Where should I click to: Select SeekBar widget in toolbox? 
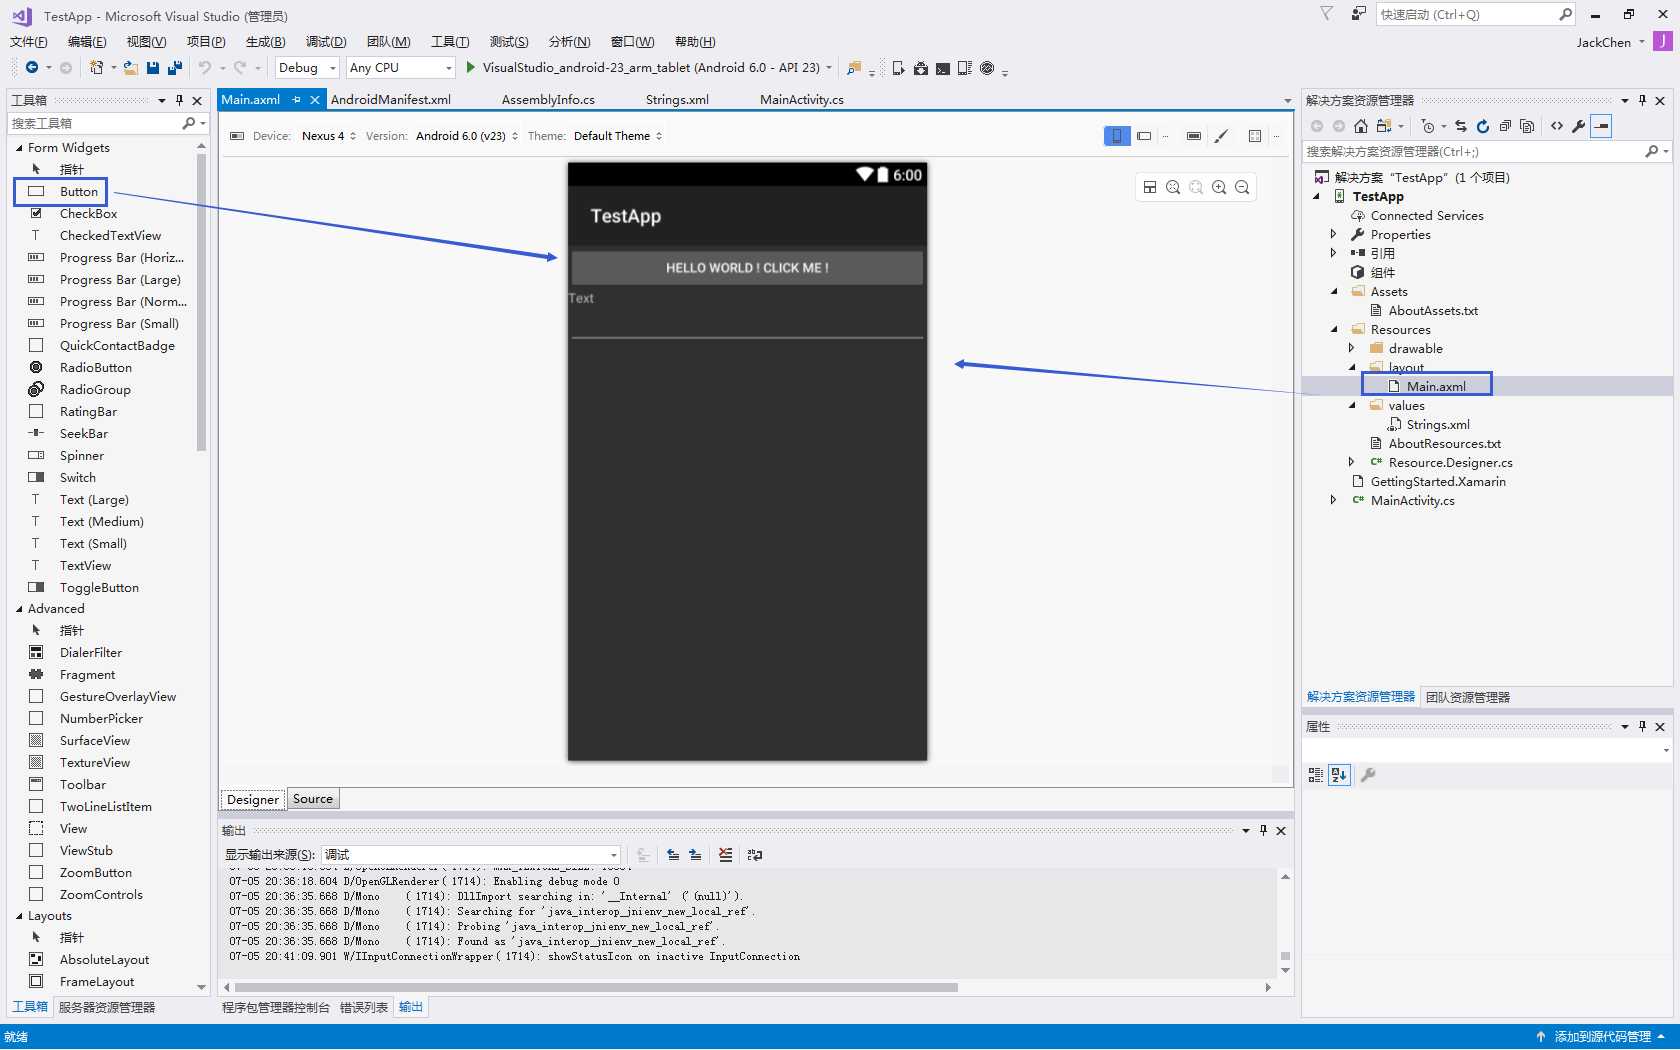[83, 434]
